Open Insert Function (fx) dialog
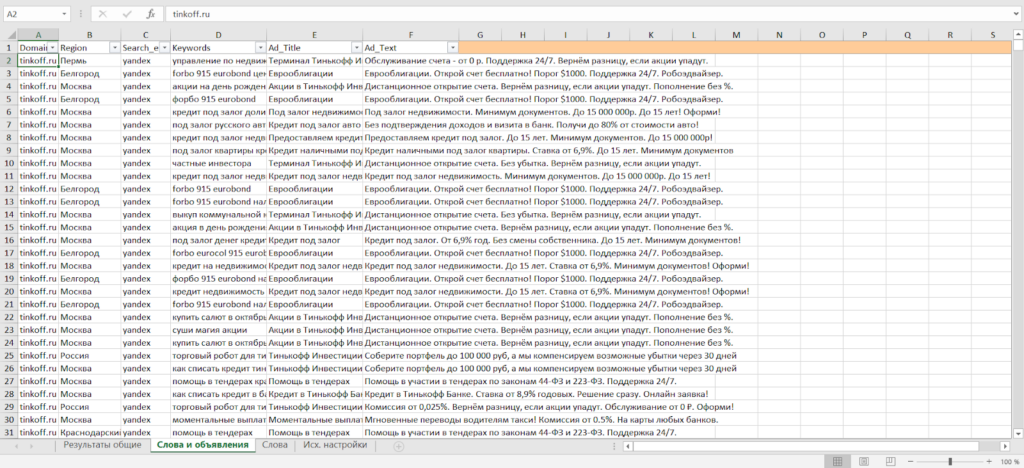The height and width of the screenshot is (468, 1024). (150, 14)
